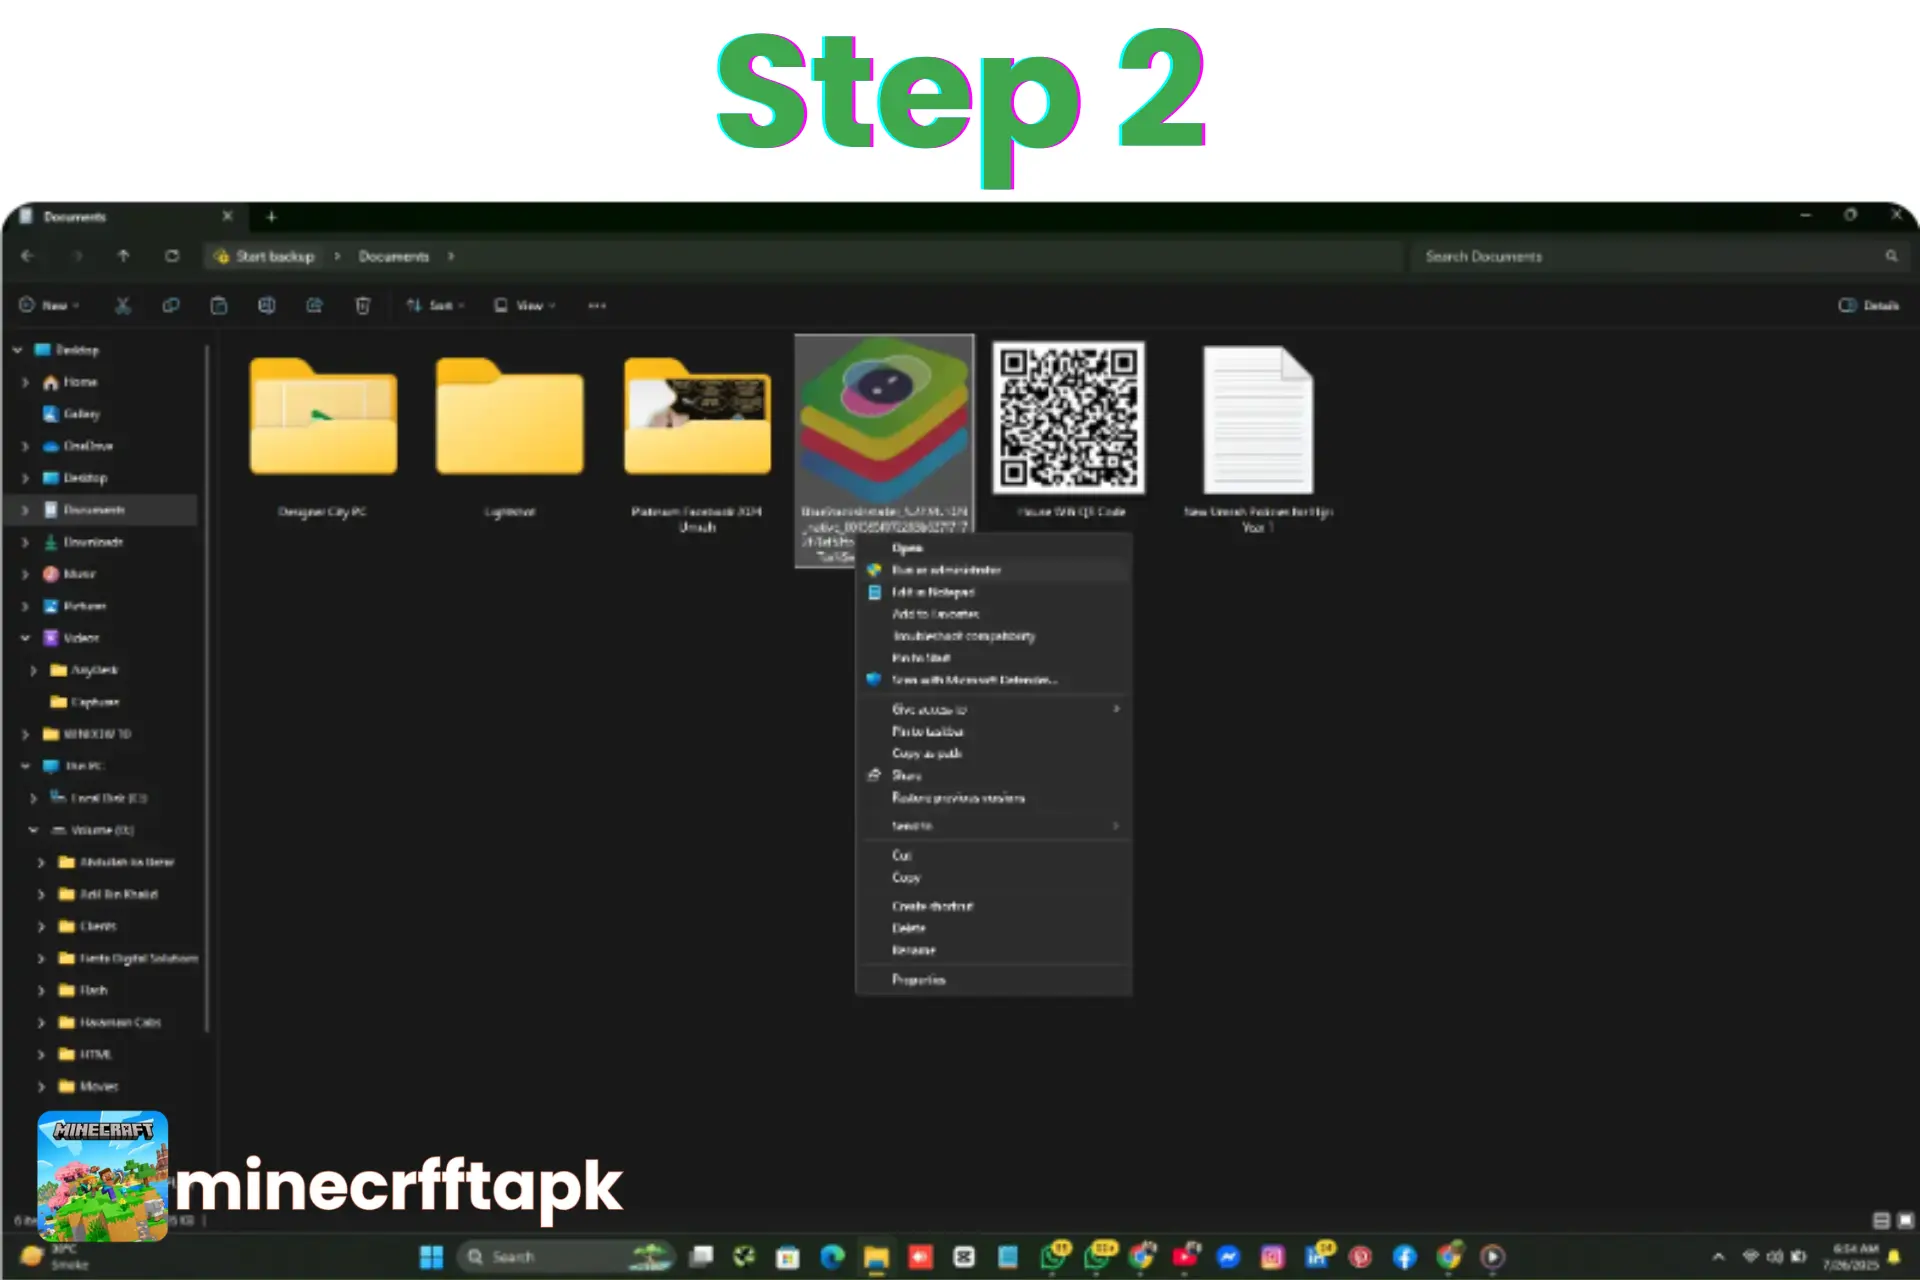Choose Copy as path
The width and height of the screenshot is (1920, 1280).
pyautogui.click(x=994, y=753)
